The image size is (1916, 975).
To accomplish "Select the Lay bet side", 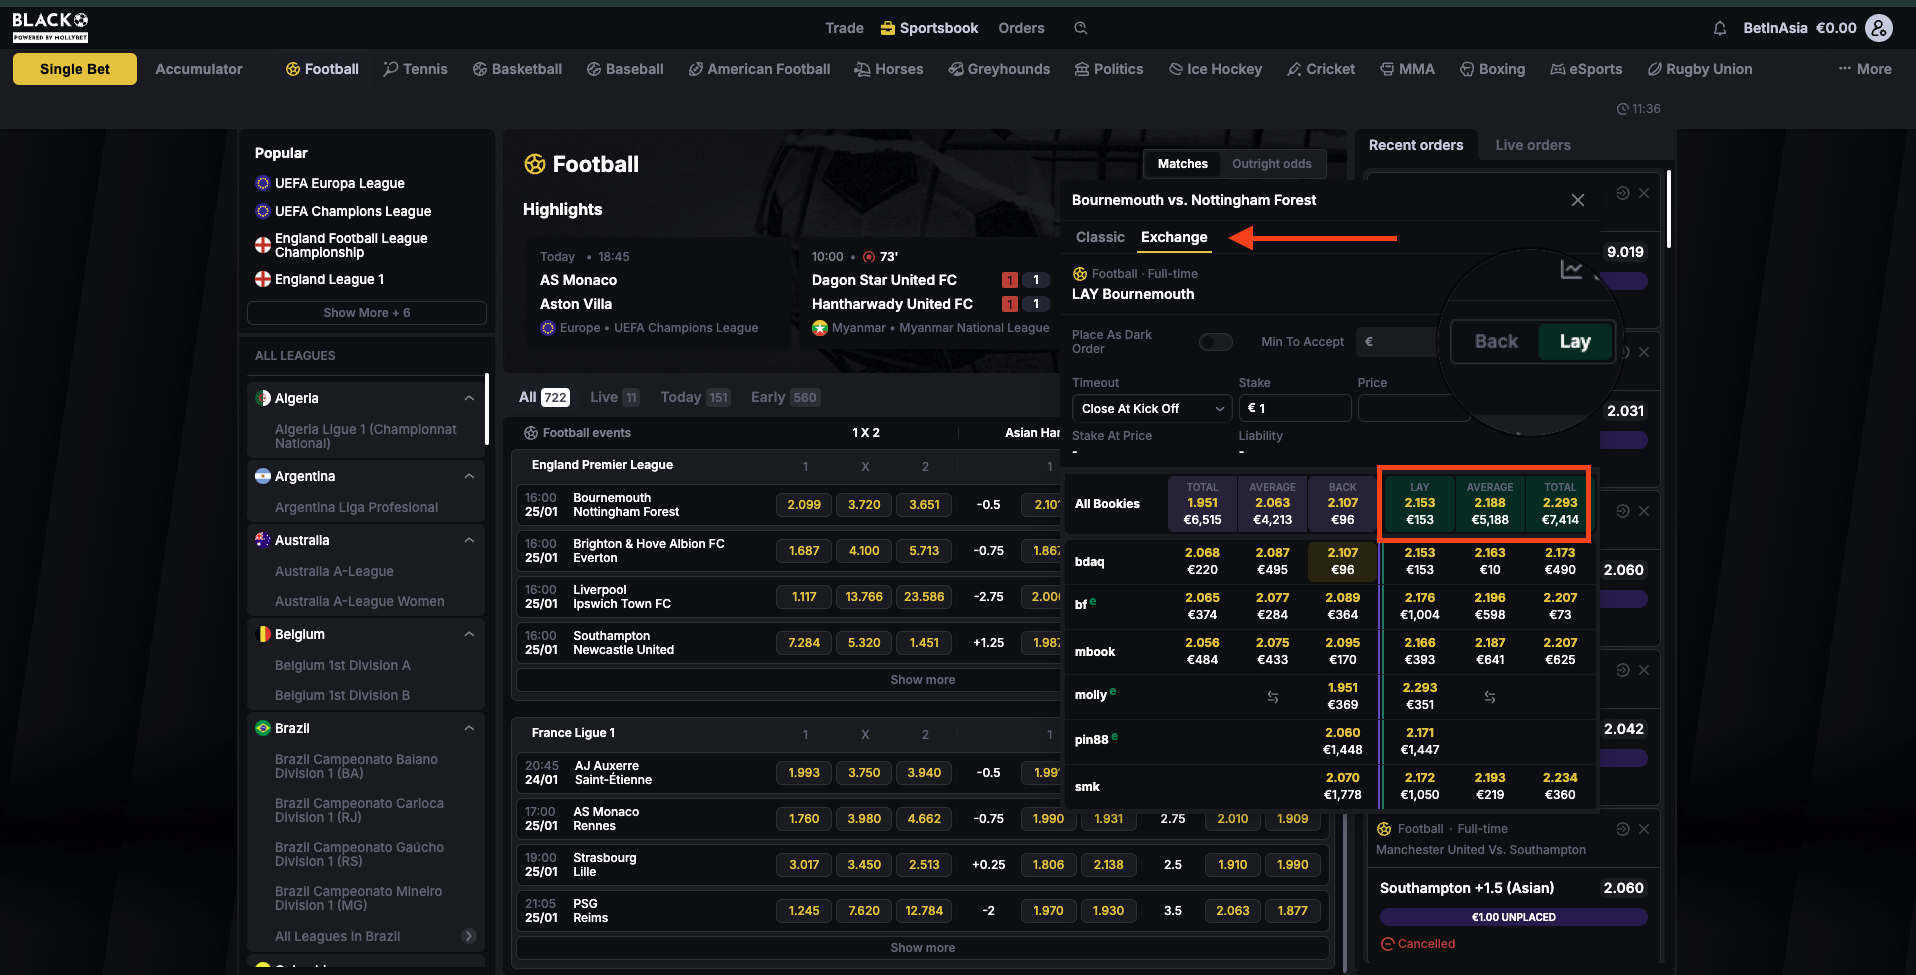I will coord(1574,342).
